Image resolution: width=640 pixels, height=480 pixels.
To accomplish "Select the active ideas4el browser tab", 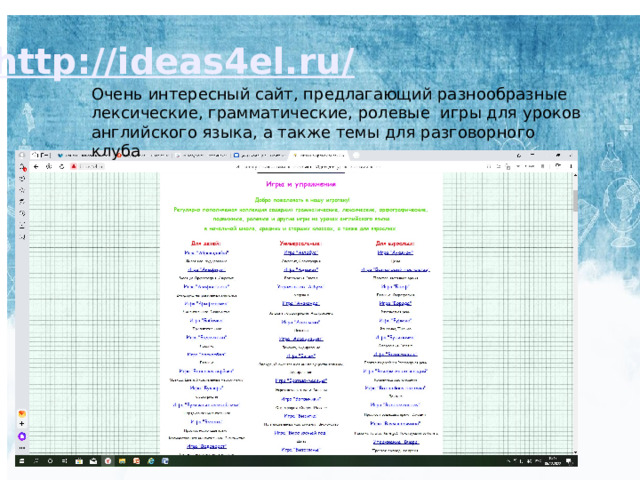I will (x=319, y=155).
